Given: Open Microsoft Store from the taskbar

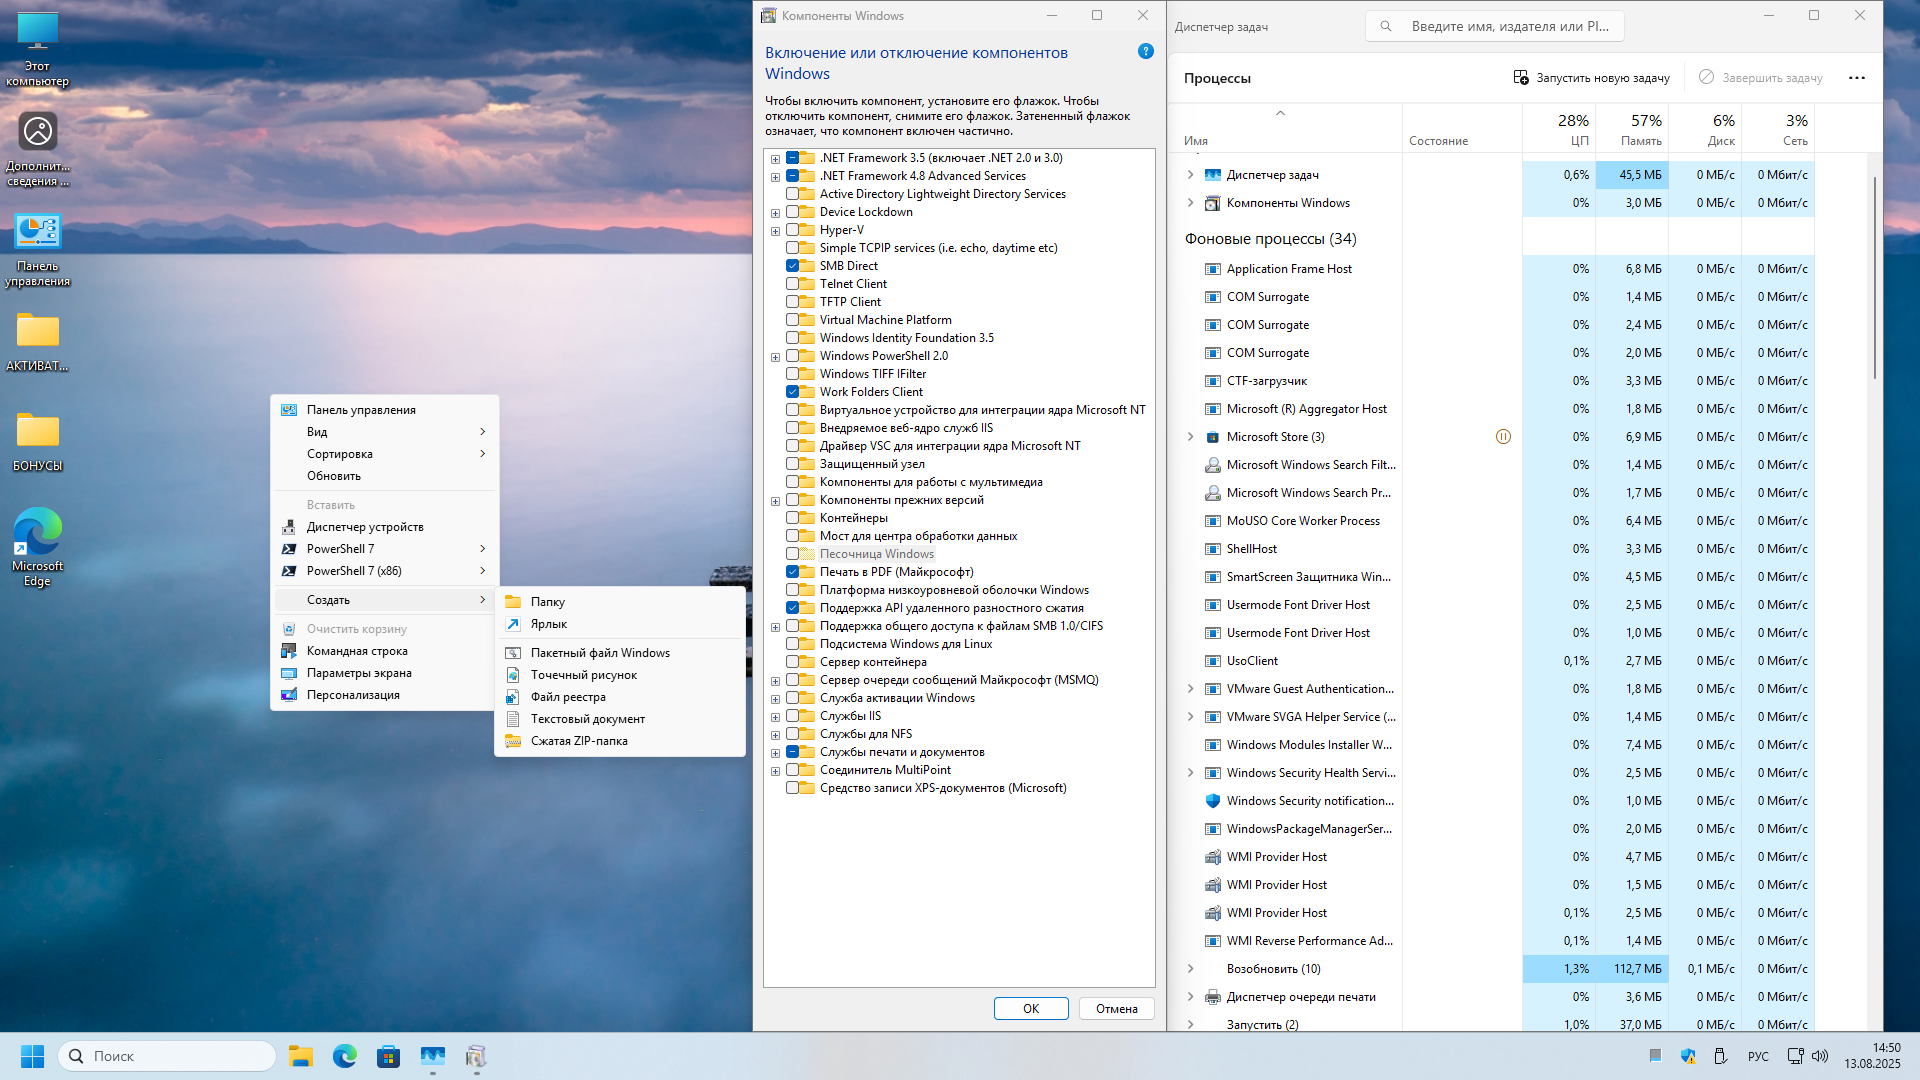Looking at the screenshot, I should click(x=389, y=1056).
